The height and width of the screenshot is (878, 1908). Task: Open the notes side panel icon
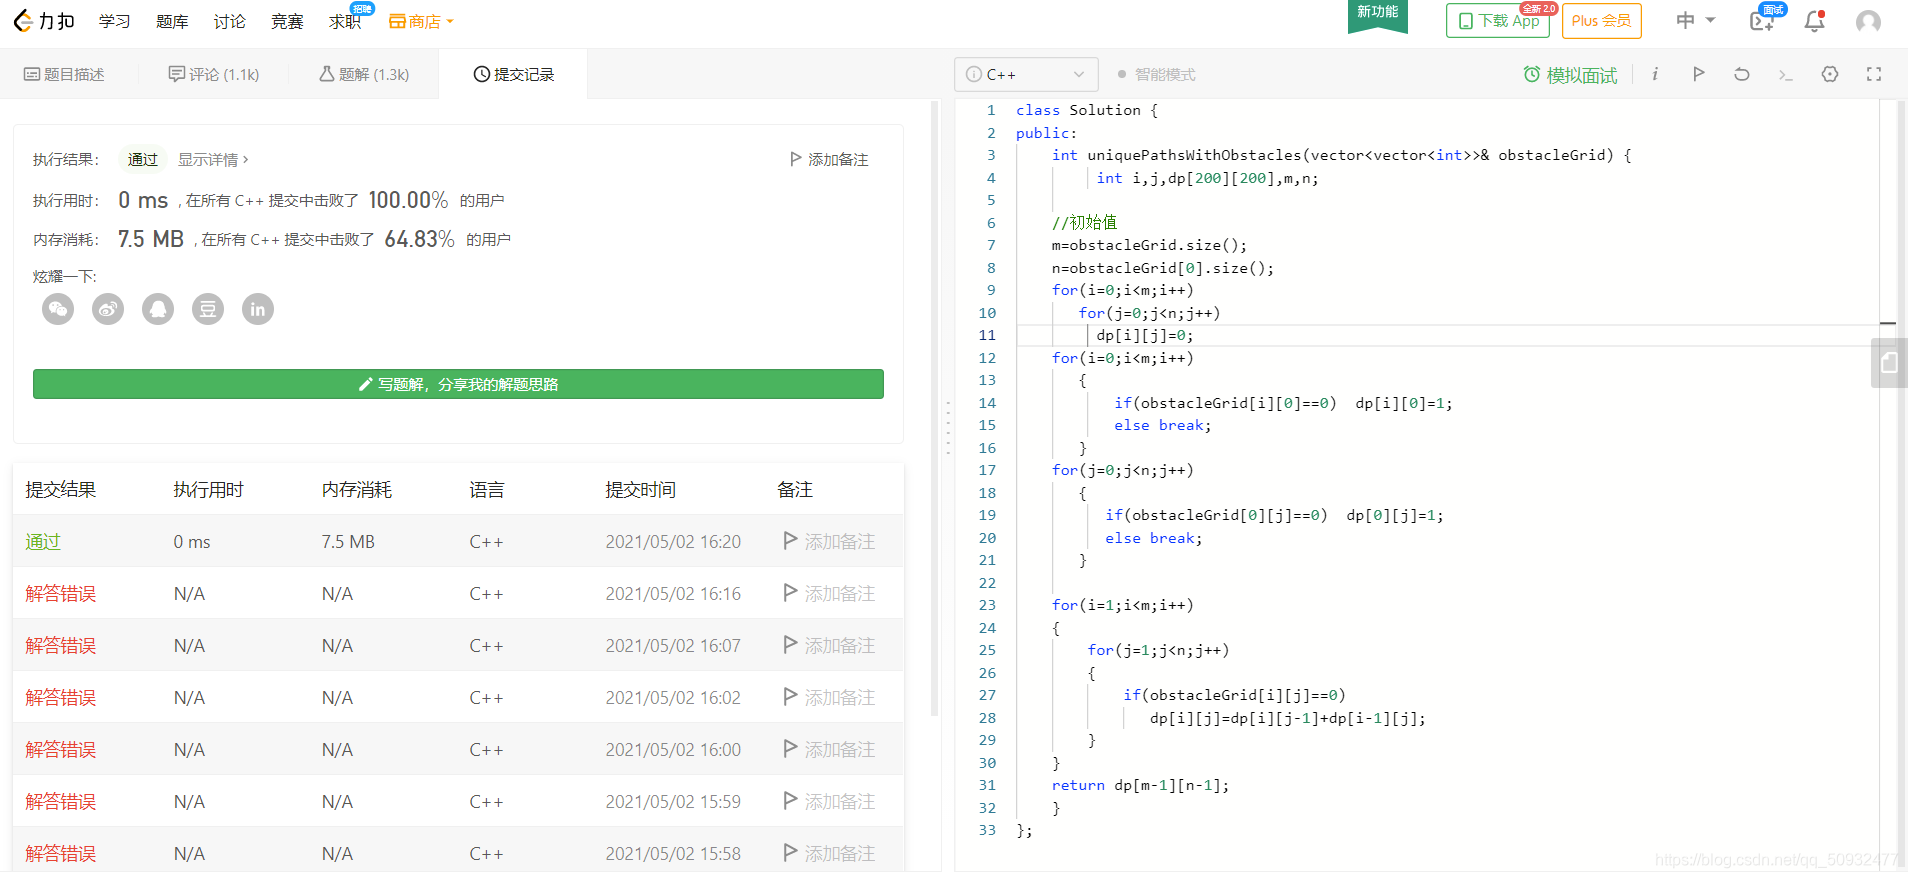pyautogui.click(x=1889, y=362)
